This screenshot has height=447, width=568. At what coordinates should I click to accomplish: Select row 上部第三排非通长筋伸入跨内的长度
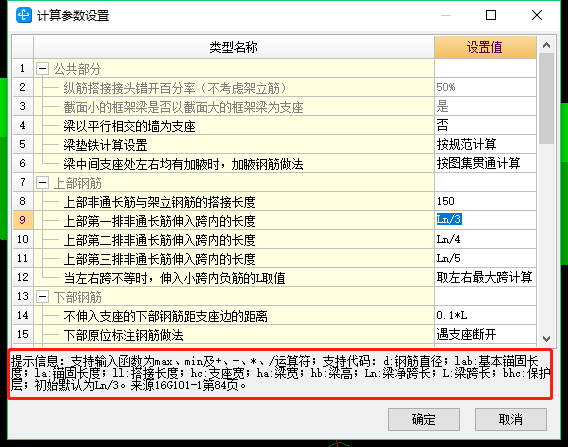click(234, 258)
